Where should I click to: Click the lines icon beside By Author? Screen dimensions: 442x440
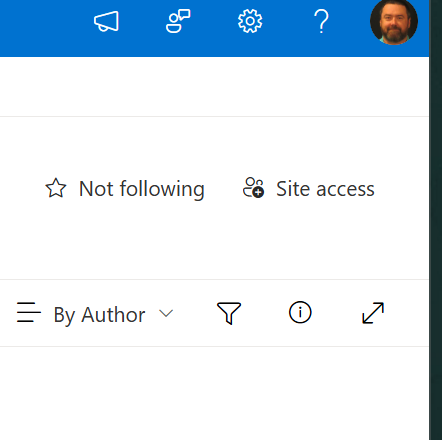tap(29, 312)
